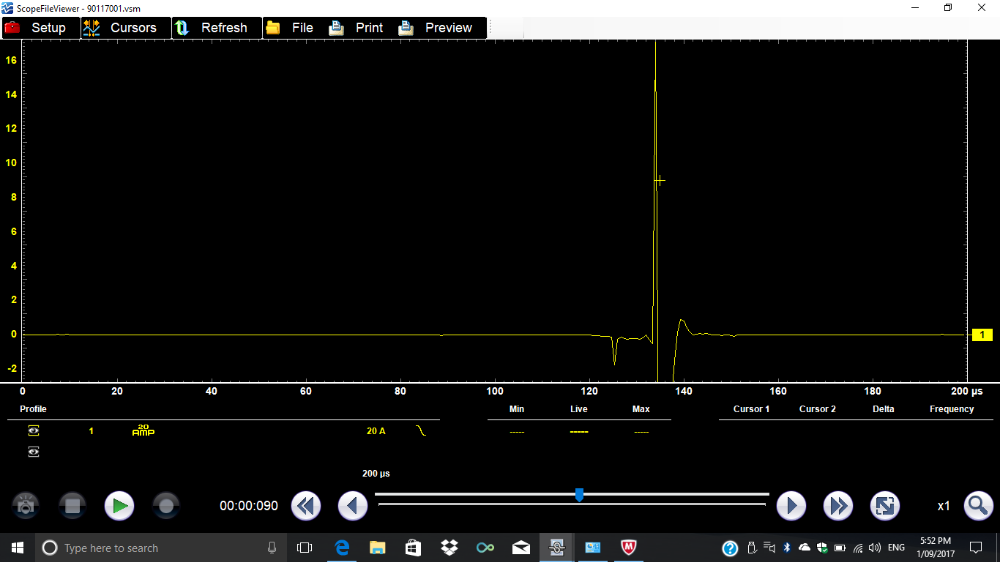
Task: Open the Setup menu
Action: tap(40, 28)
